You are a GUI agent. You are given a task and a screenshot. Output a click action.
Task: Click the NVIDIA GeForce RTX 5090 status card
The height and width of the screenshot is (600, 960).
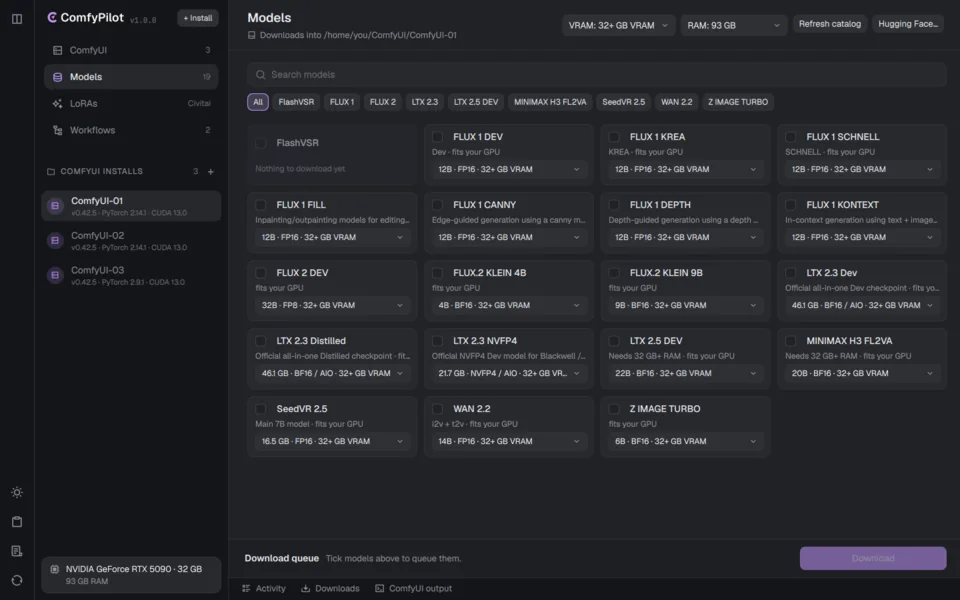pos(131,575)
